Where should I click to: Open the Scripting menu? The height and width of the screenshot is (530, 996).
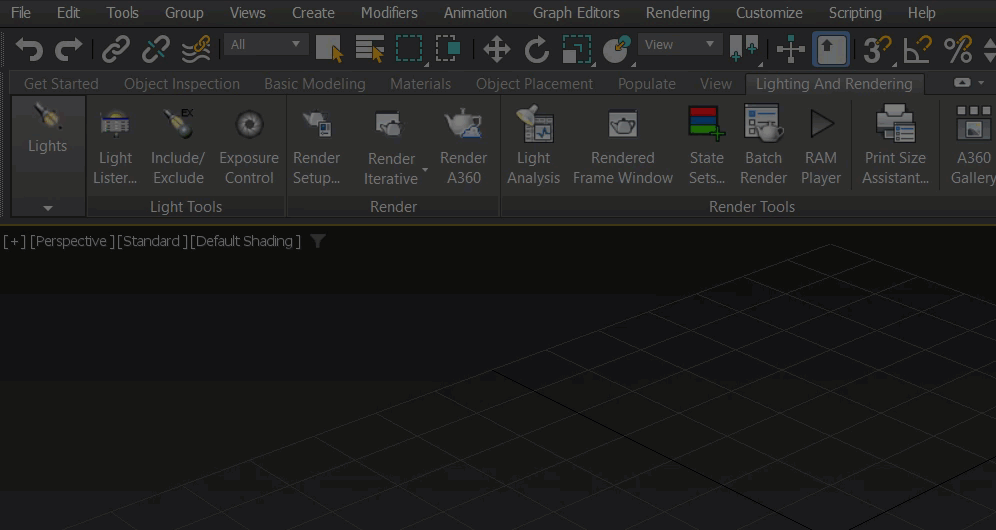855,13
